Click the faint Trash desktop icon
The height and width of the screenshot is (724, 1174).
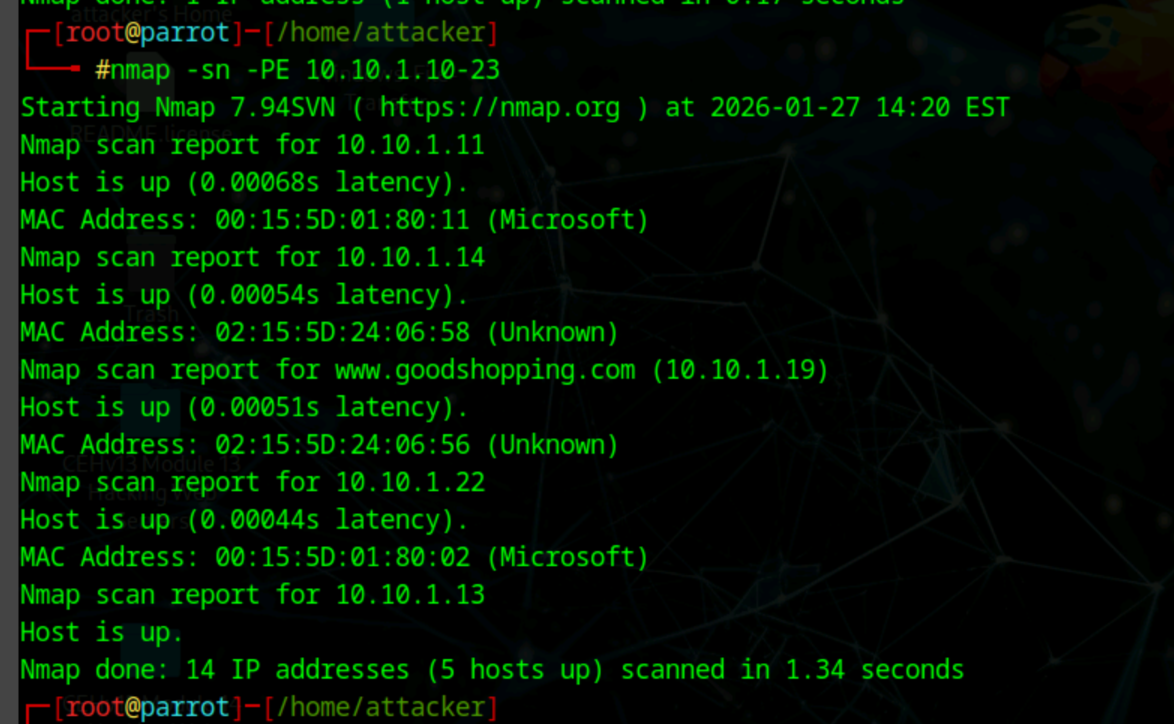pos(151,314)
